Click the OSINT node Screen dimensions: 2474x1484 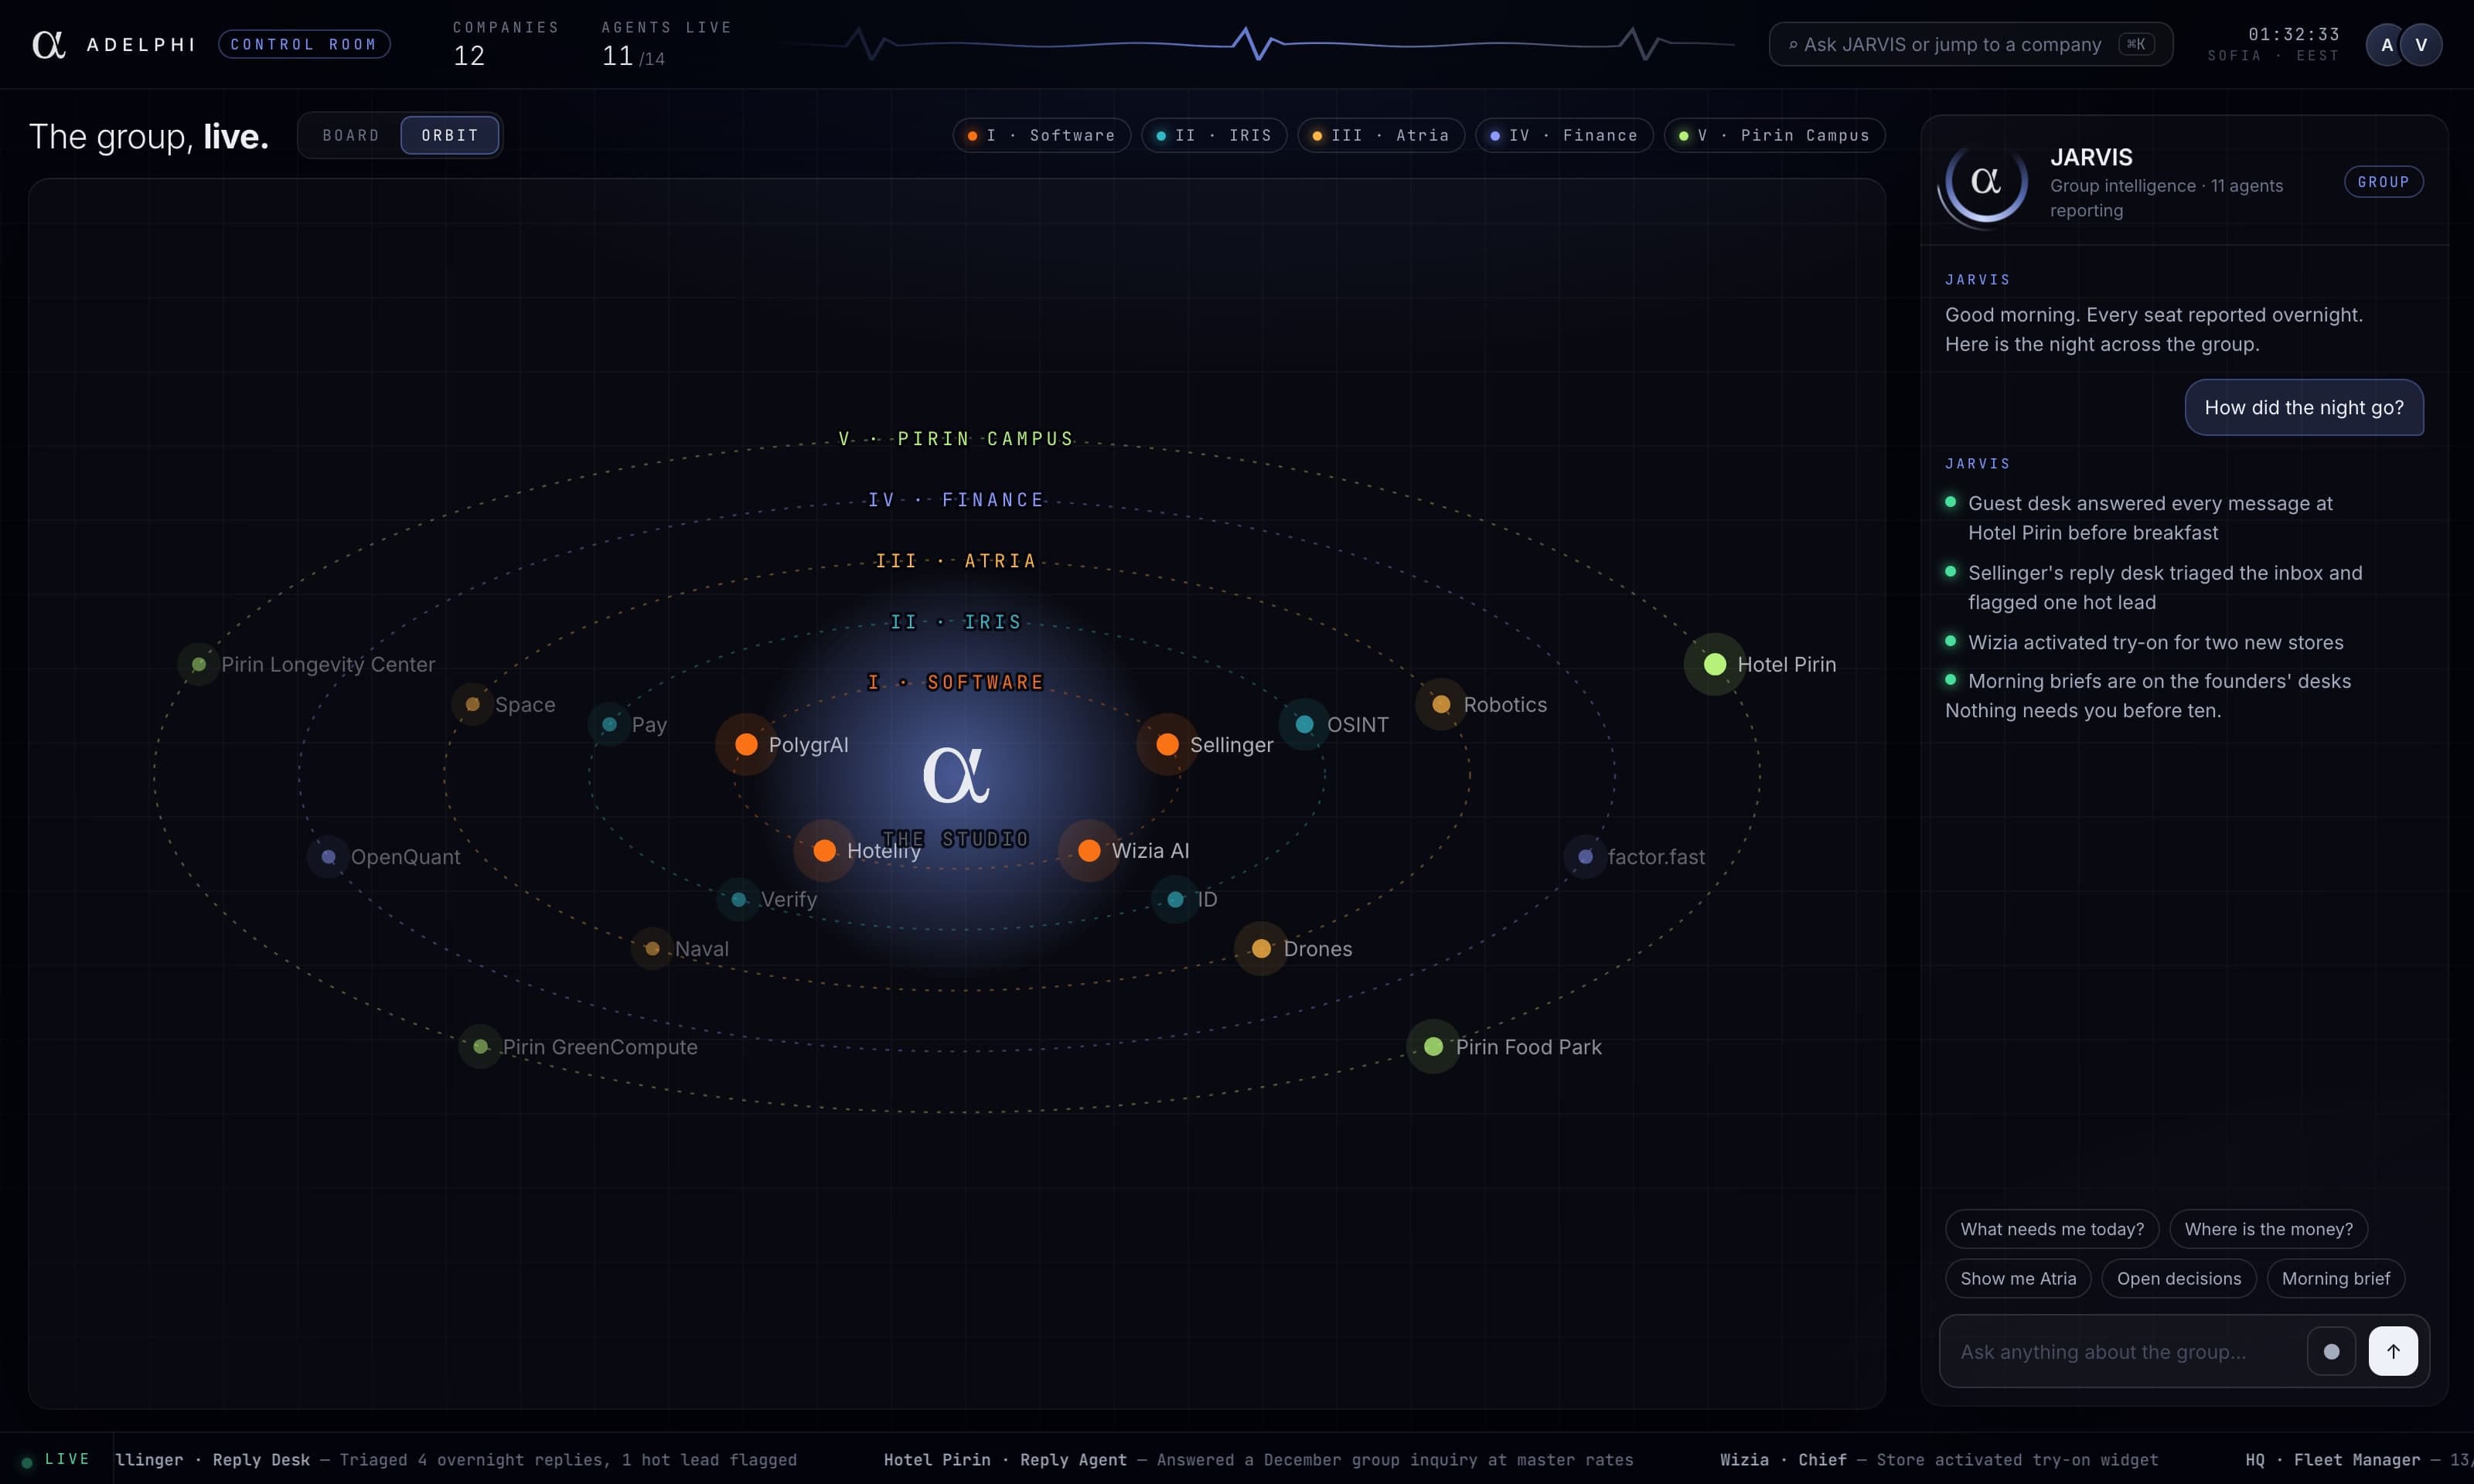pos(1304,724)
